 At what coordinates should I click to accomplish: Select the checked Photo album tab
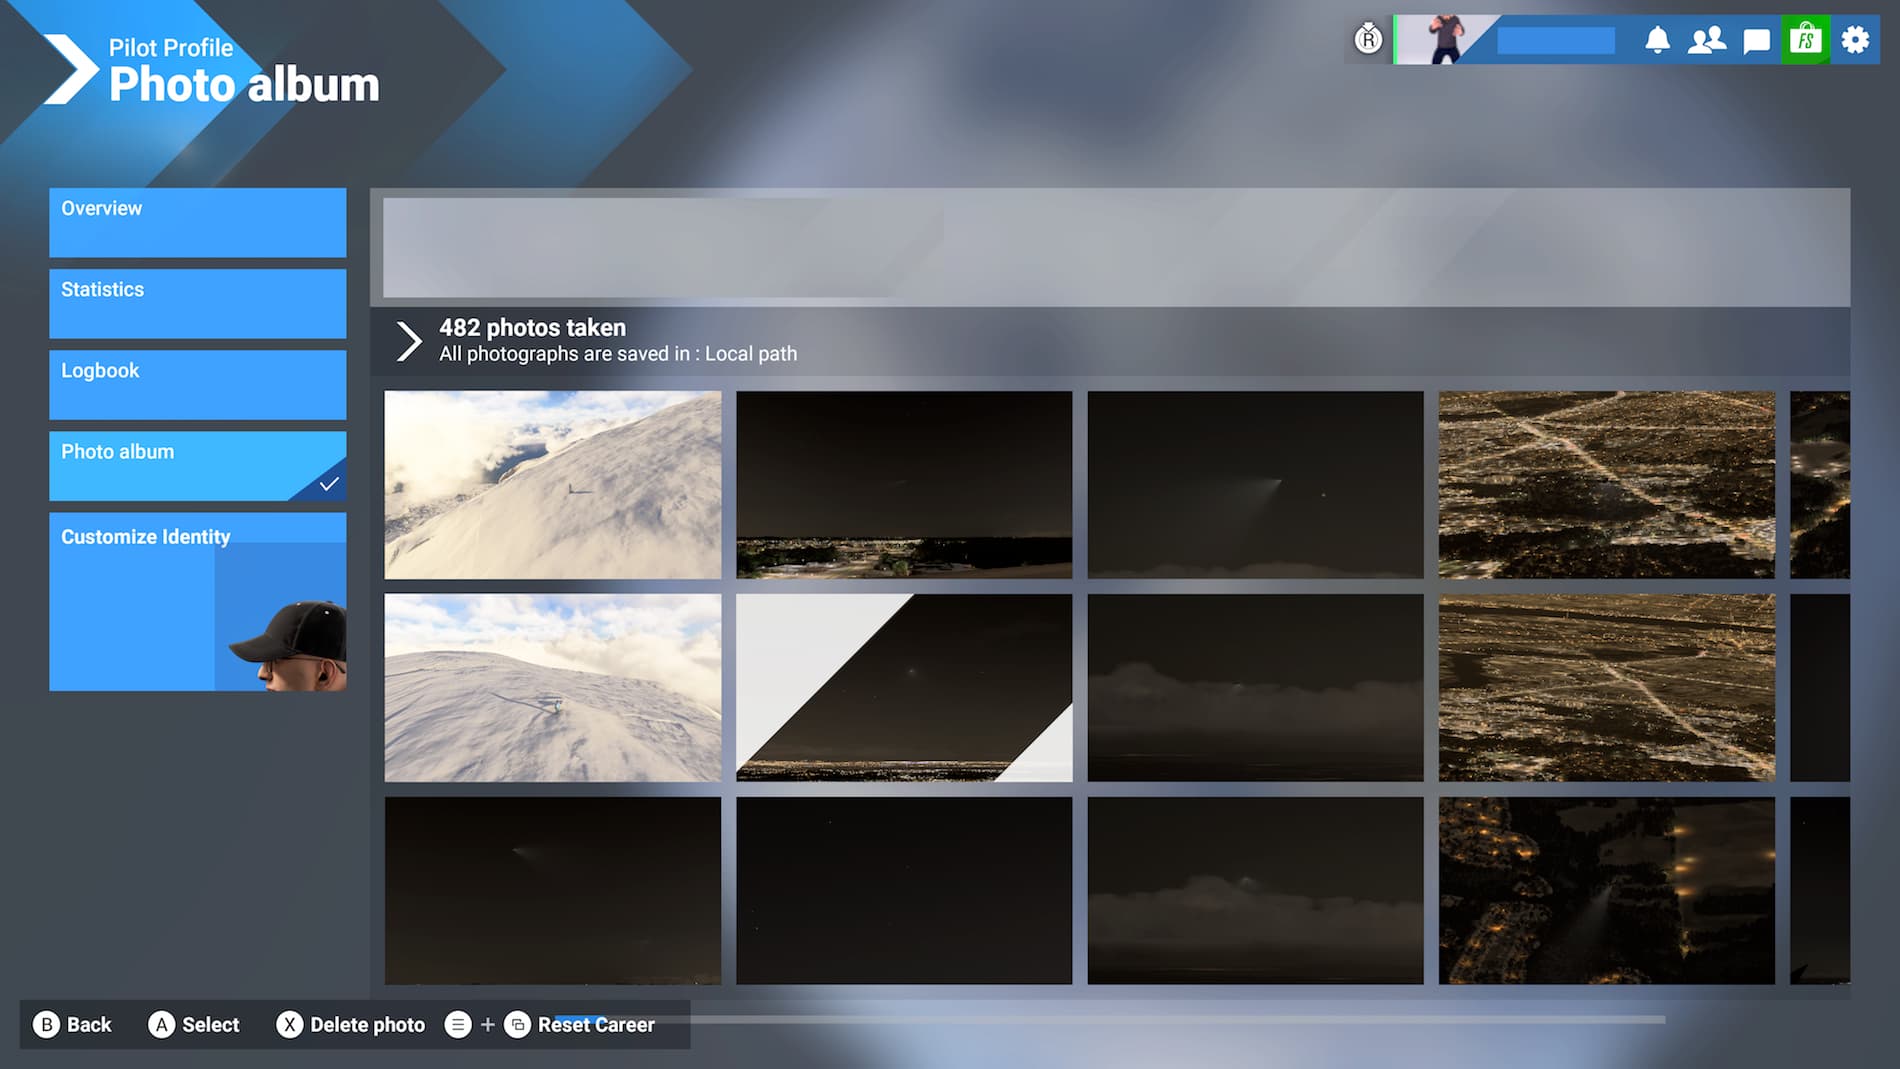coord(197,465)
